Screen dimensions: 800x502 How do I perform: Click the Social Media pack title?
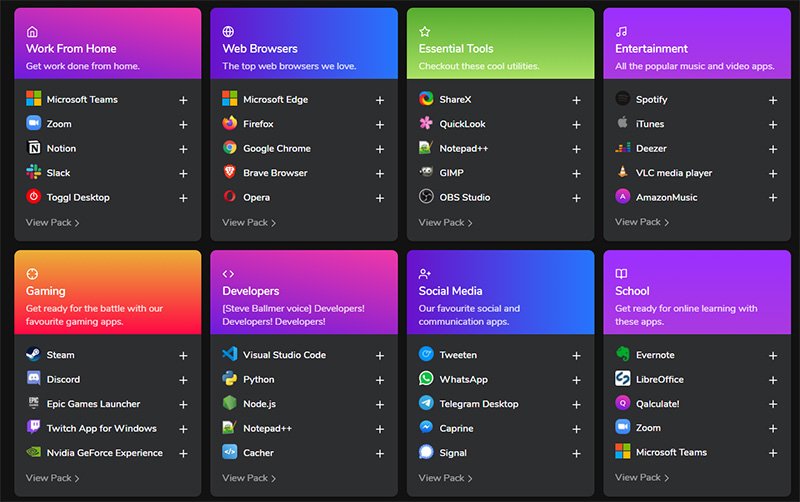(450, 291)
